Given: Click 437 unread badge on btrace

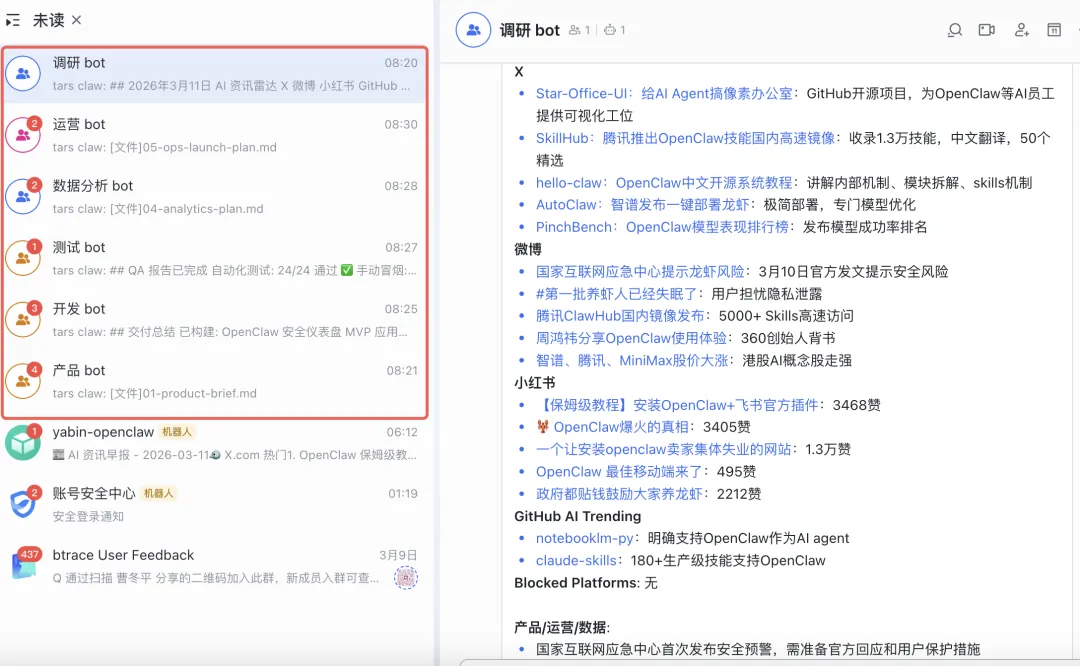Looking at the screenshot, I should (x=30, y=554).
